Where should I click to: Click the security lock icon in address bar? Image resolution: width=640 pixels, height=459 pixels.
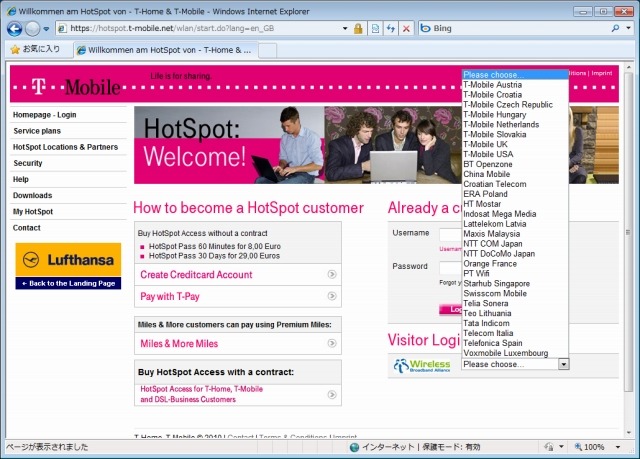358,29
